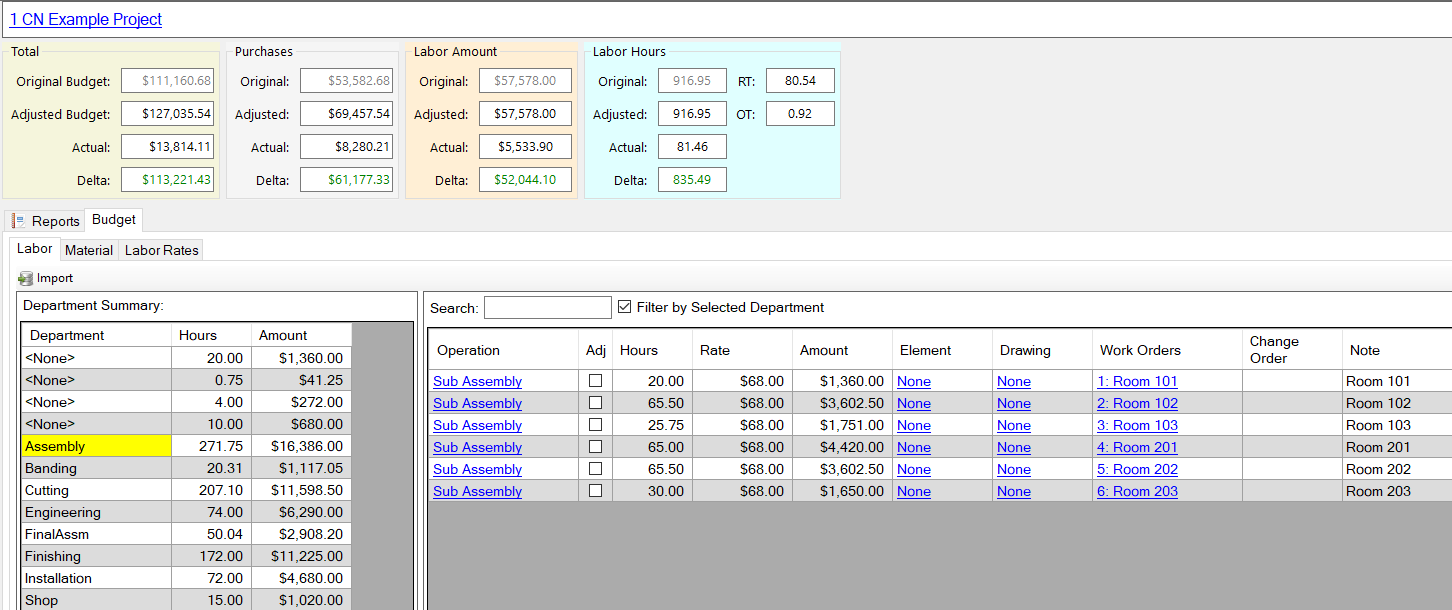Click the Drawing None link for Room 202
This screenshot has width=1452, height=610.
pos(1014,469)
